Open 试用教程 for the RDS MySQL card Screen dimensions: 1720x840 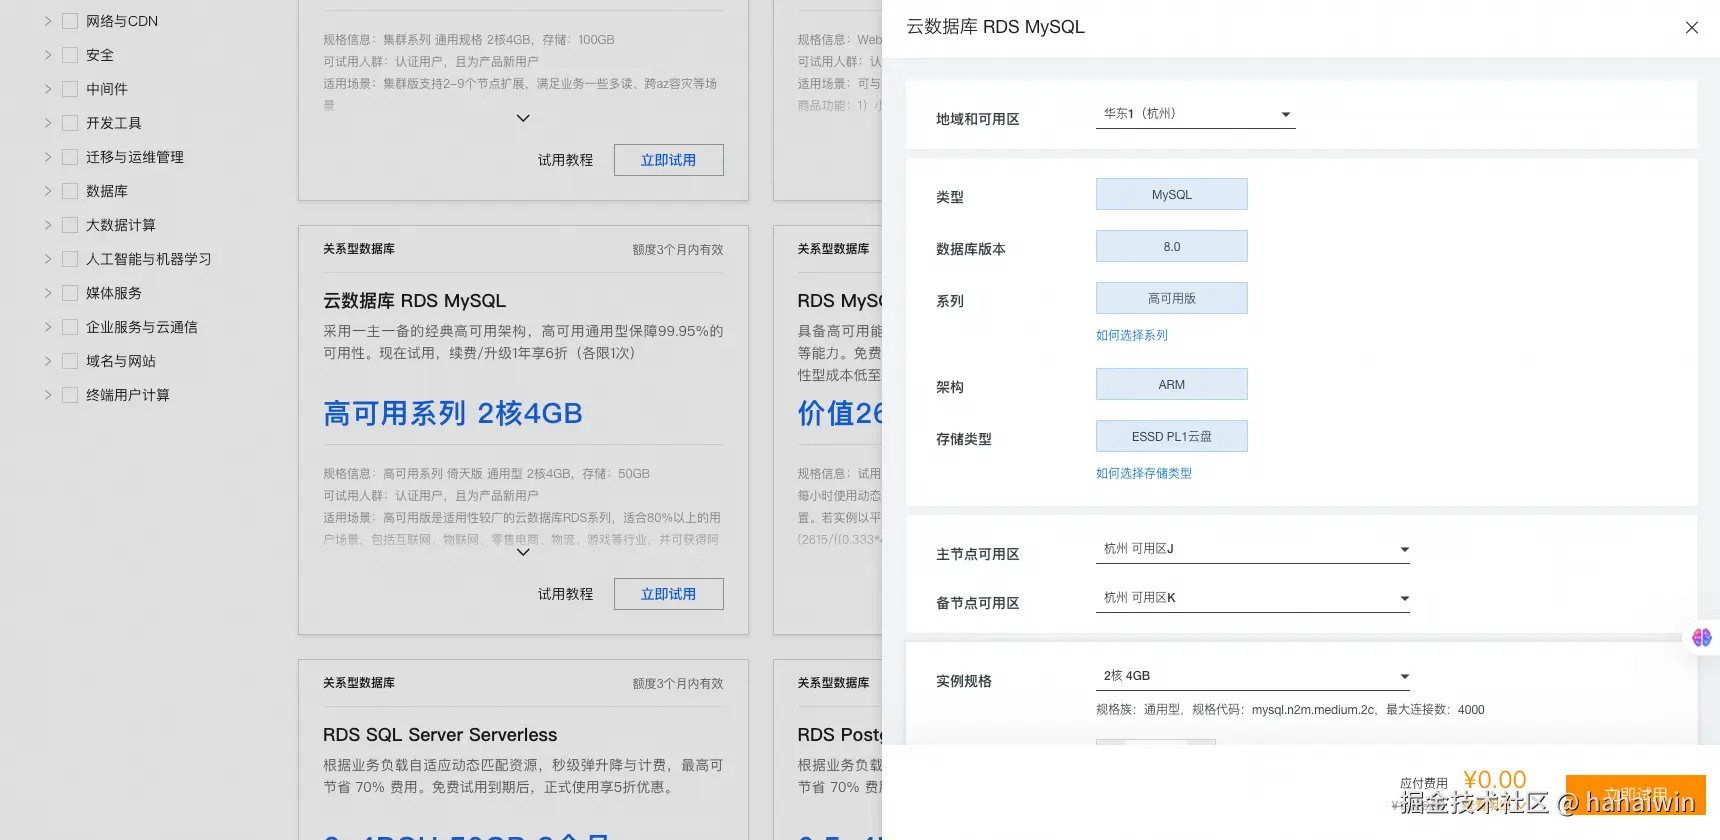coord(566,594)
